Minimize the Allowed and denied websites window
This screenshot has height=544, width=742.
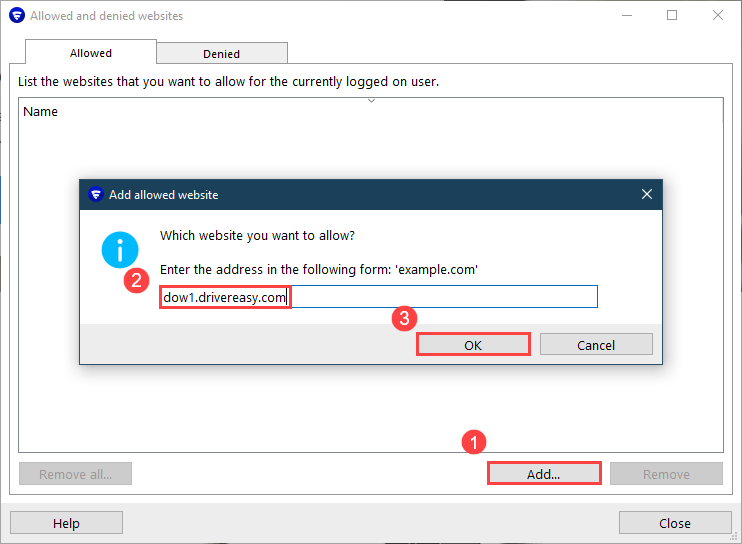tap(626, 16)
